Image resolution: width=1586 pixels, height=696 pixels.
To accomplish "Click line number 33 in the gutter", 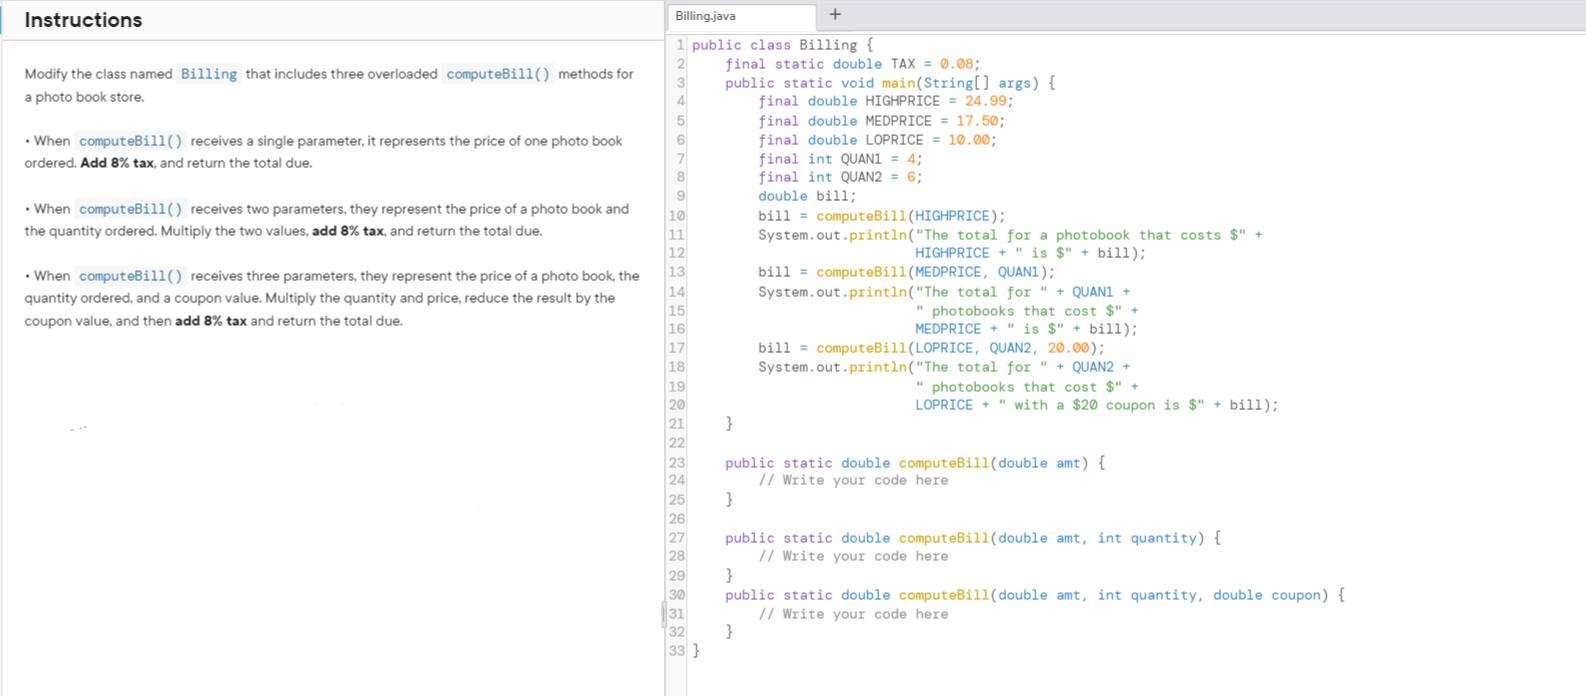I will coord(677,651).
